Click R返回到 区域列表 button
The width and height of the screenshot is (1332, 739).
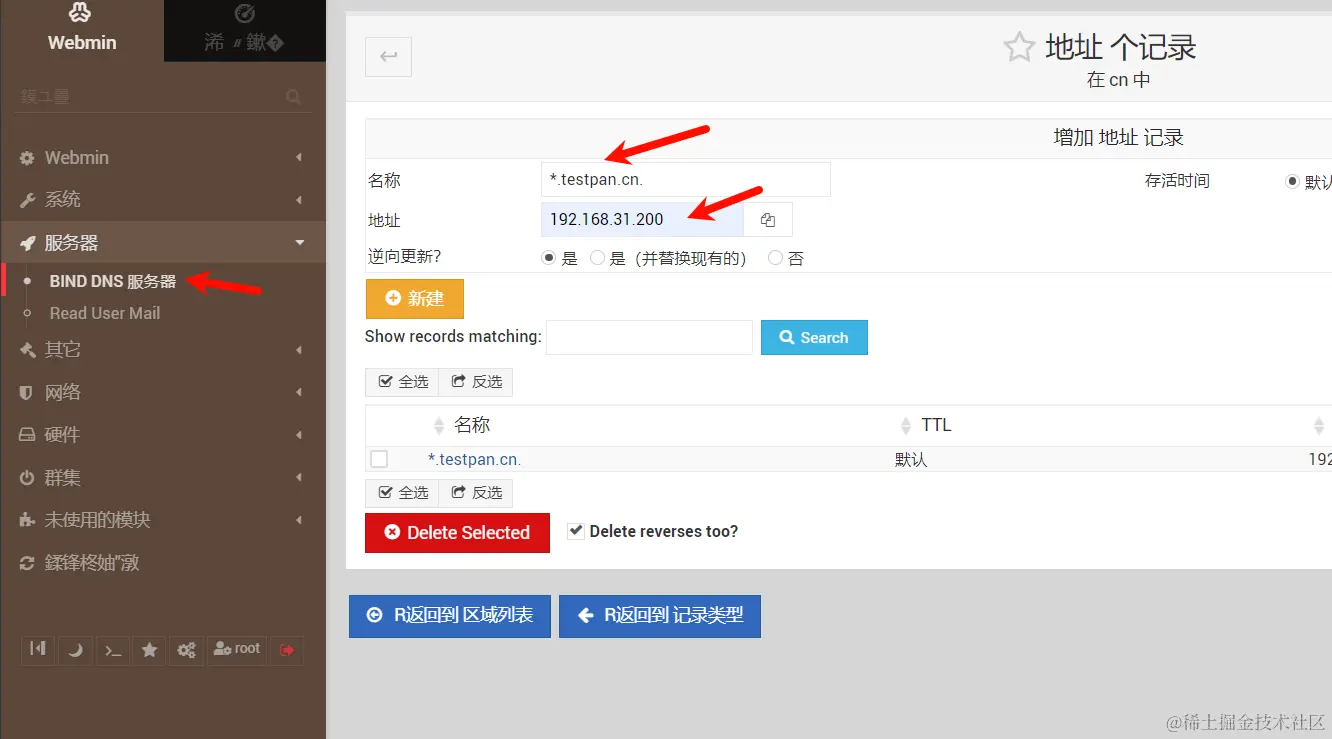pyautogui.click(x=449, y=616)
